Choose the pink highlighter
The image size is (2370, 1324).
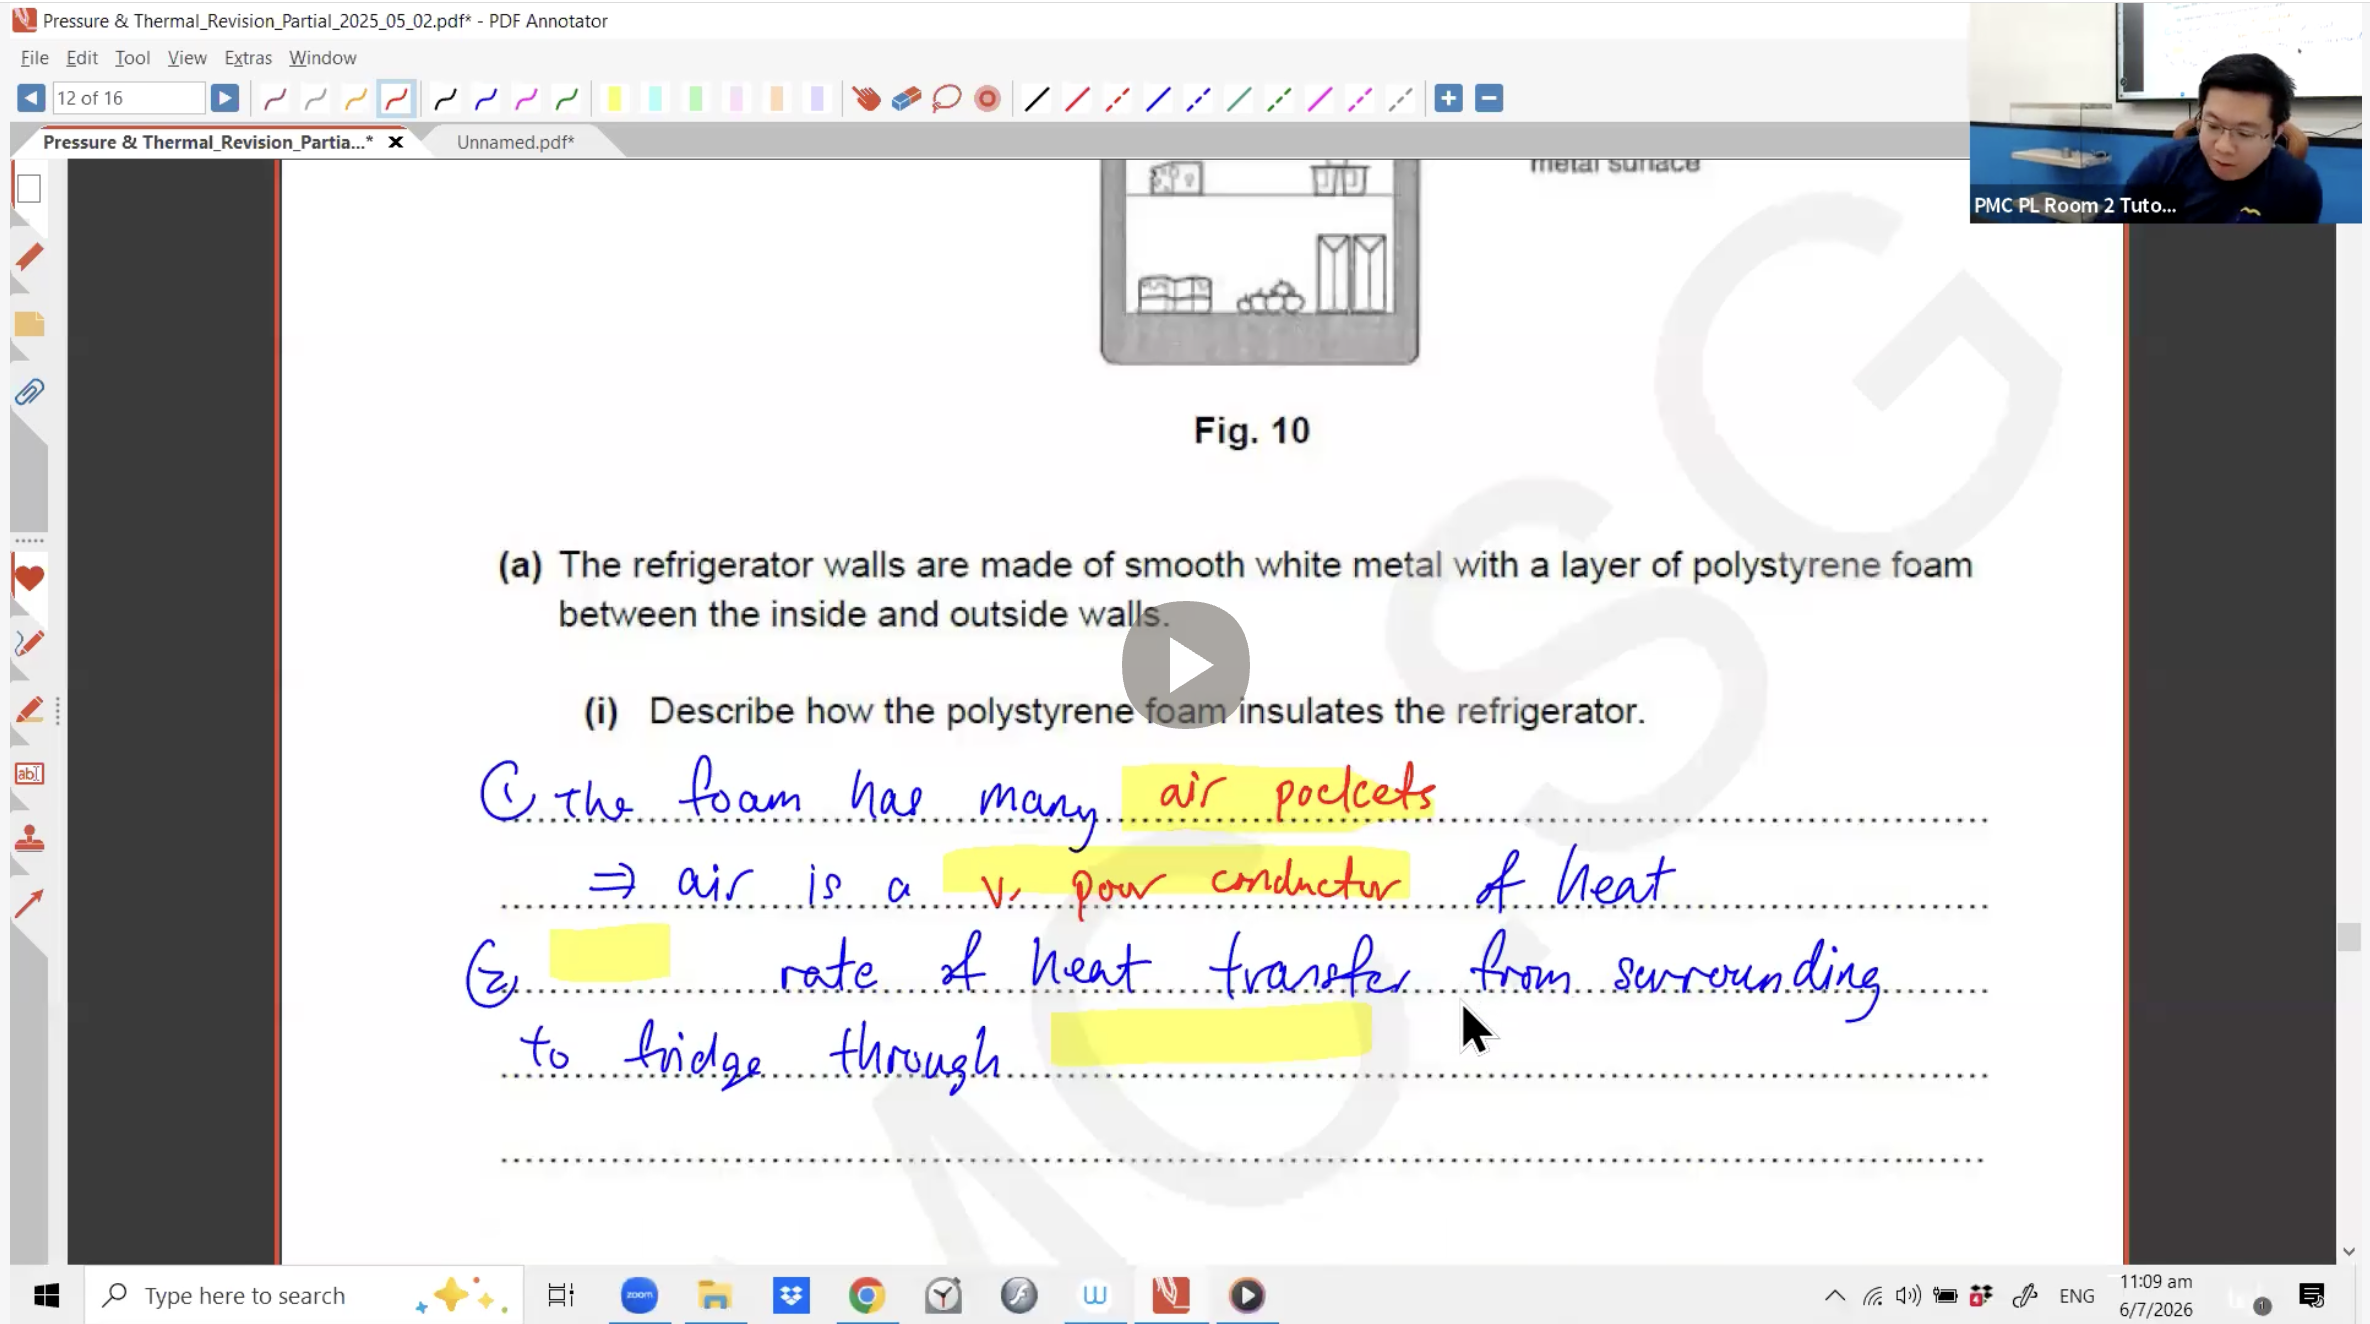pyautogui.click(x=736, y=98)
